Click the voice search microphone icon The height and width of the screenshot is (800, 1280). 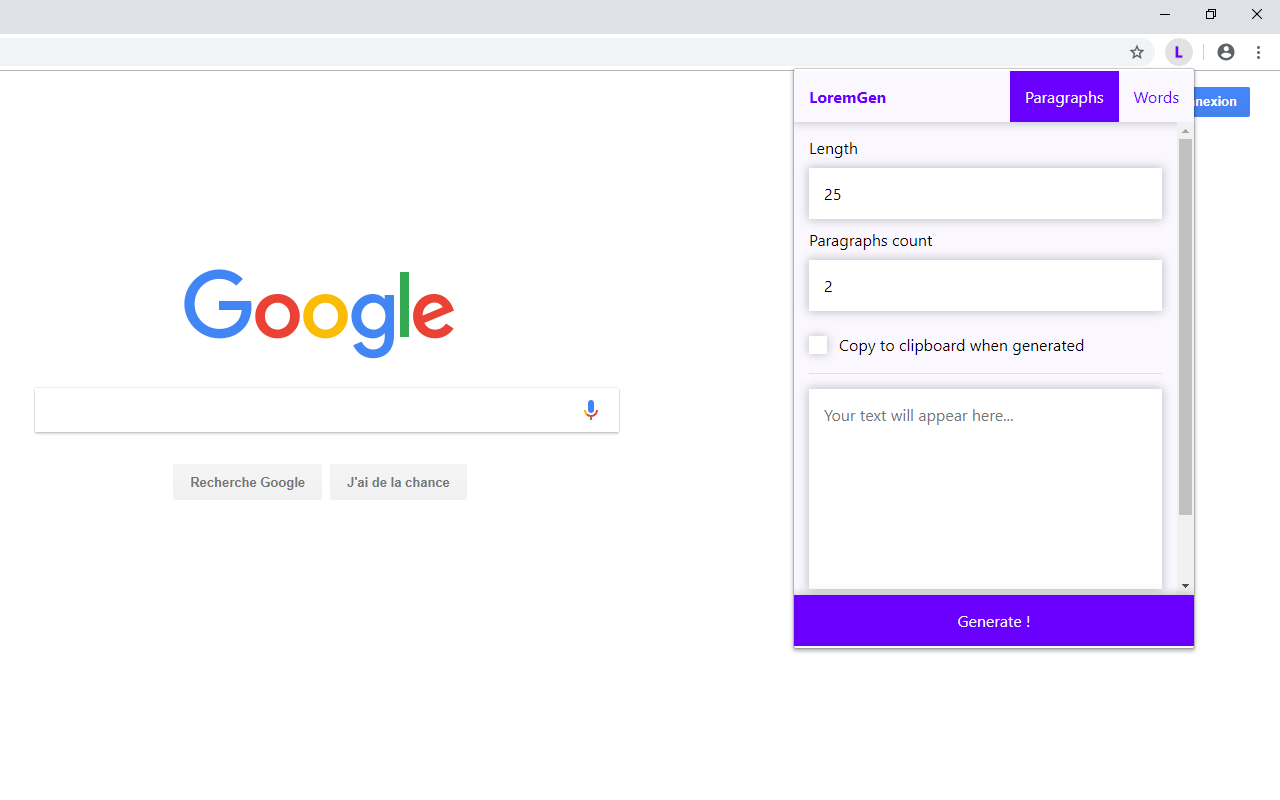coord(591,410)
